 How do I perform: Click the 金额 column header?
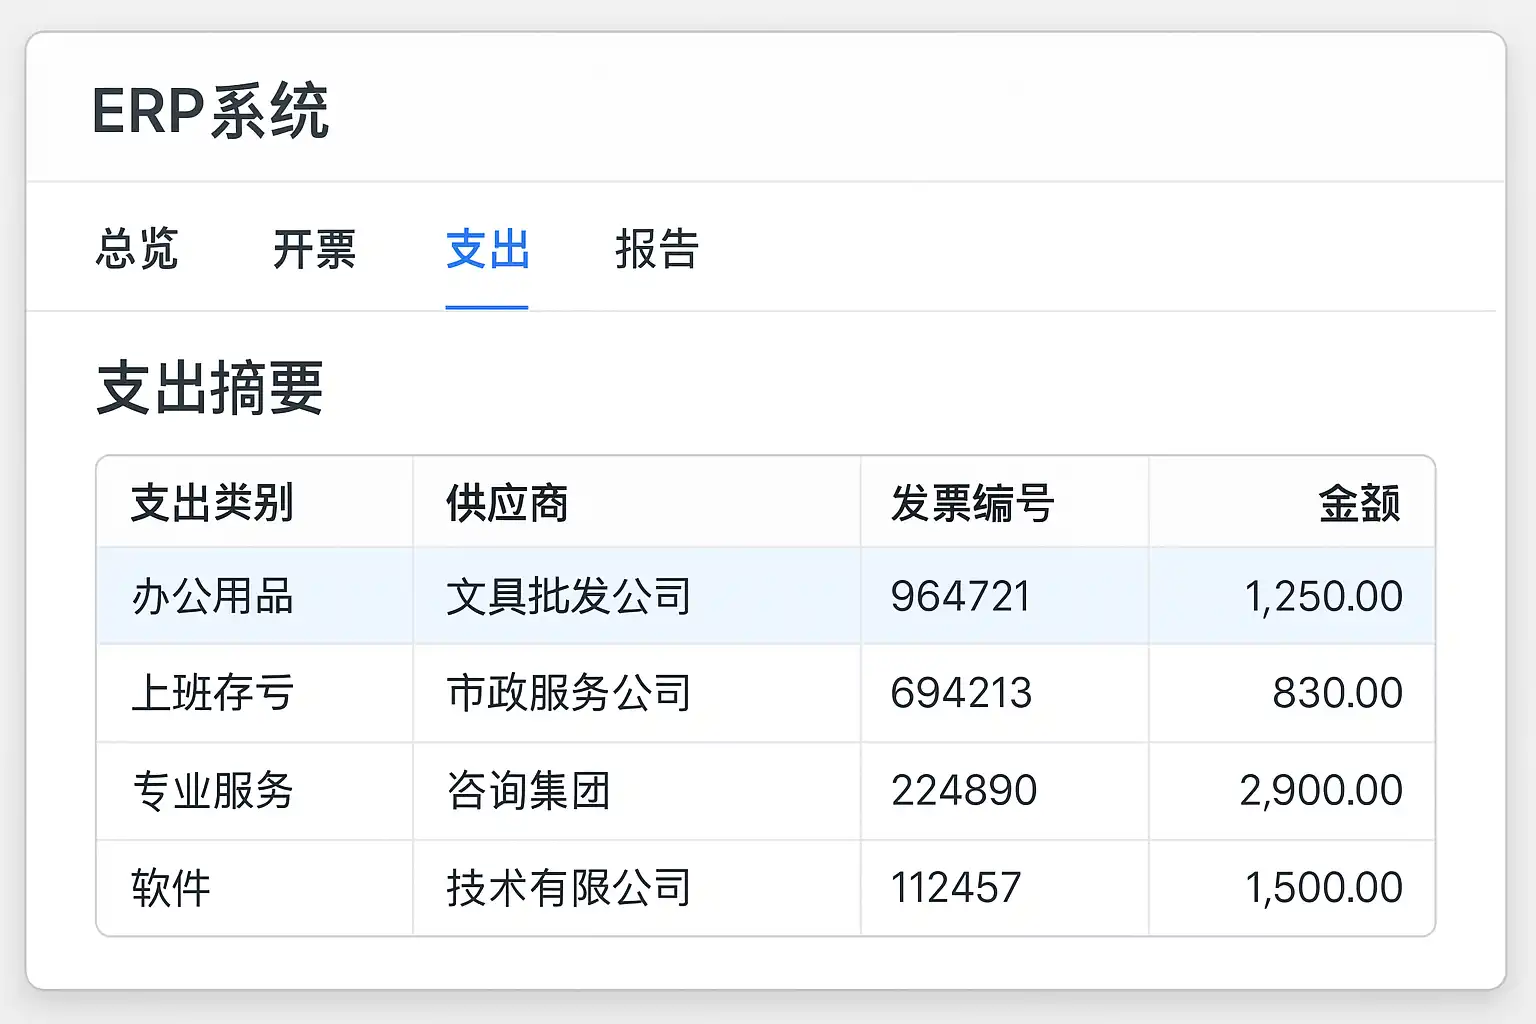pos(1359,503)
